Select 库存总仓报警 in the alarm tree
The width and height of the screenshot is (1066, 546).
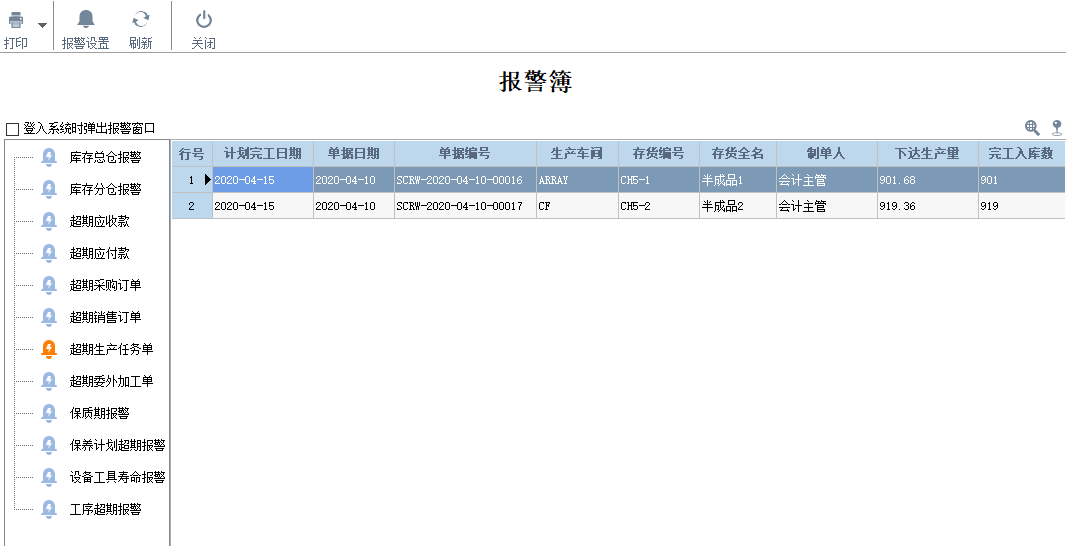pyautogui.click(x=105, y=157)
